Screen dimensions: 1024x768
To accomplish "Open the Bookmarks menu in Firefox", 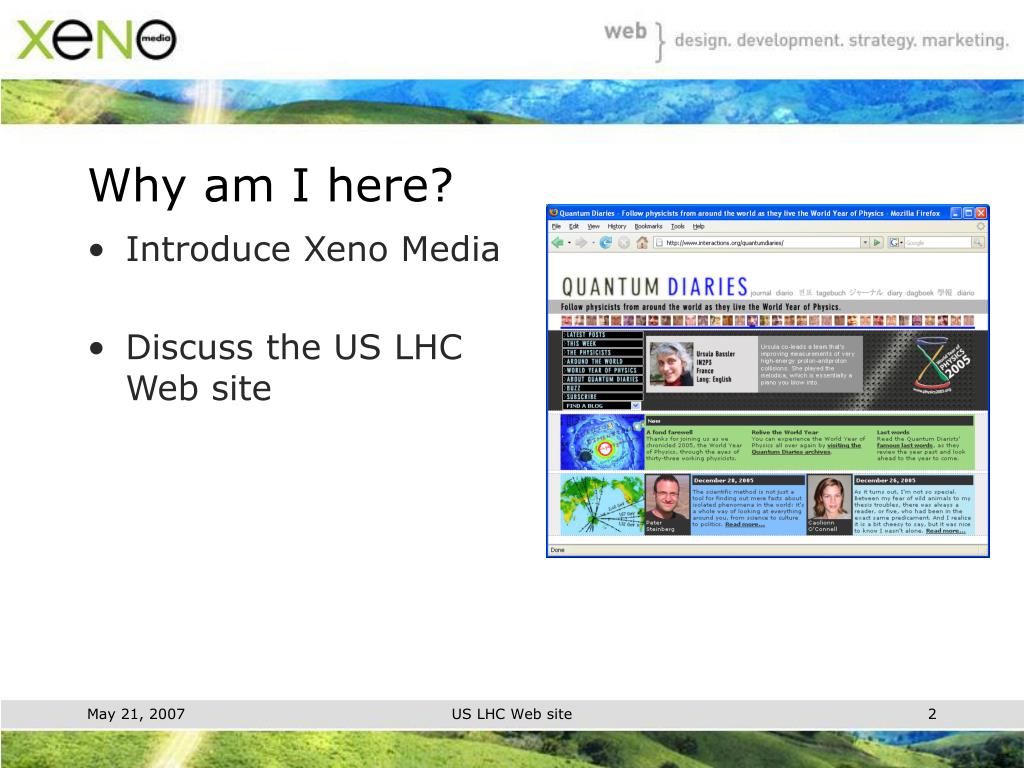I will click(648, 227).
